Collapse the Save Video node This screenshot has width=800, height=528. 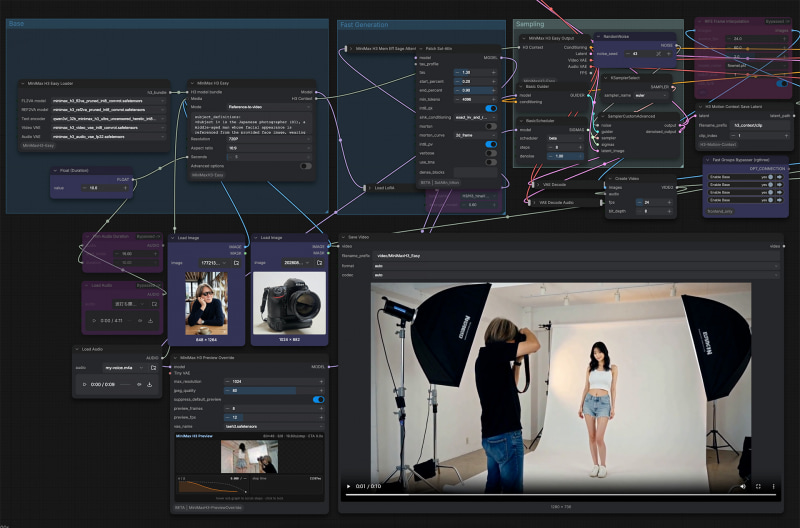point(343,237)
